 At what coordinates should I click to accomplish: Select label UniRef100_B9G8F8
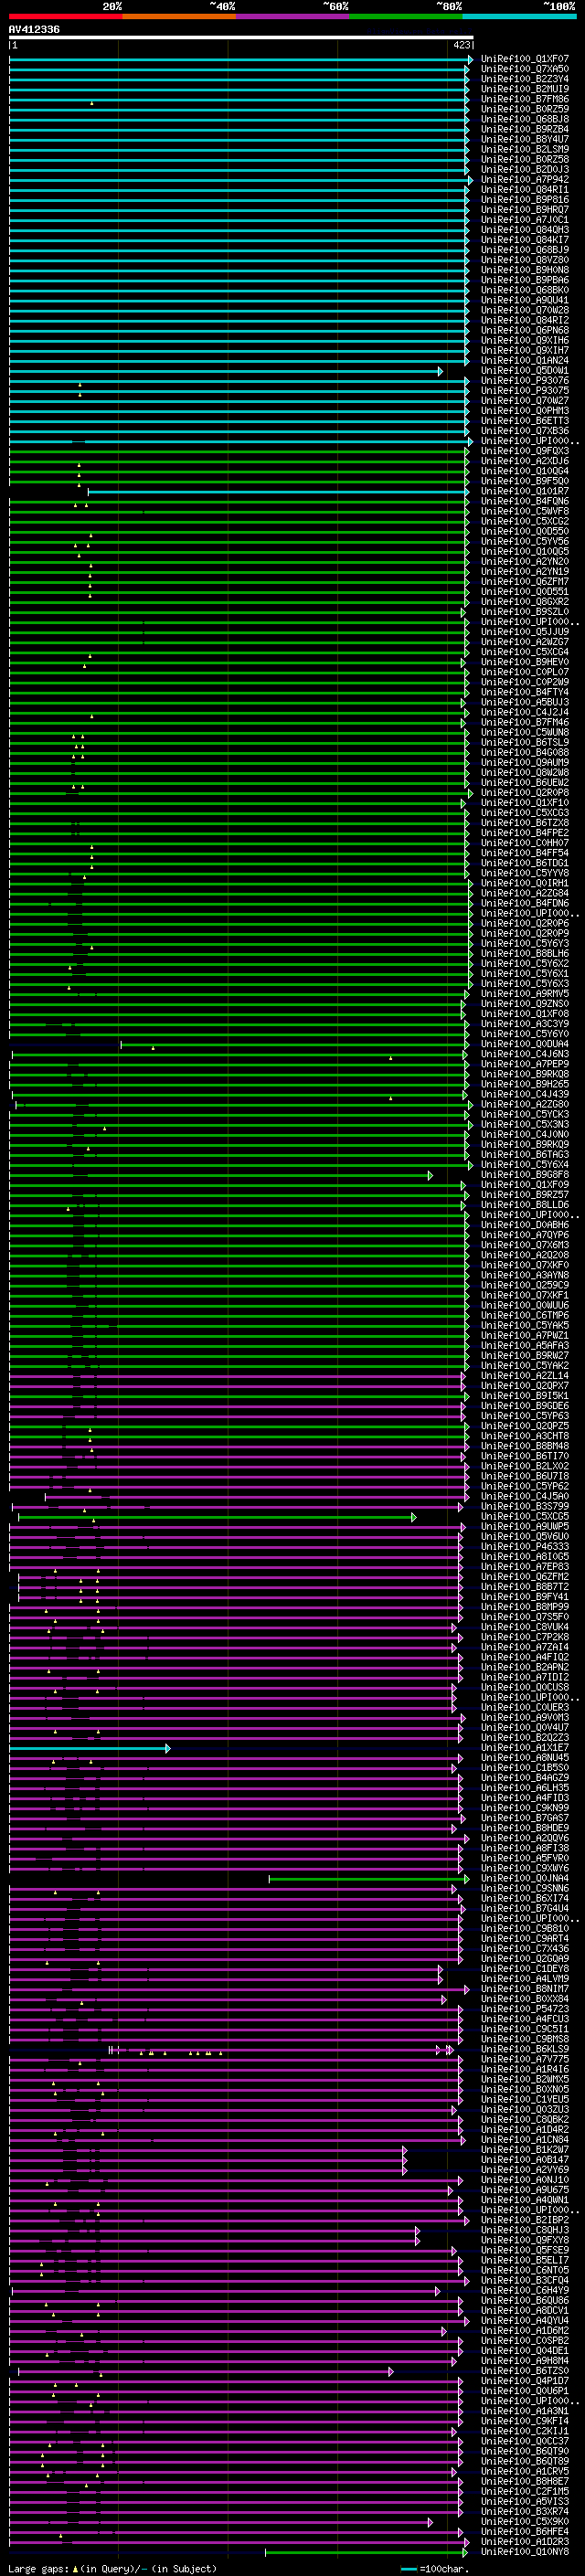[525, 1175]
